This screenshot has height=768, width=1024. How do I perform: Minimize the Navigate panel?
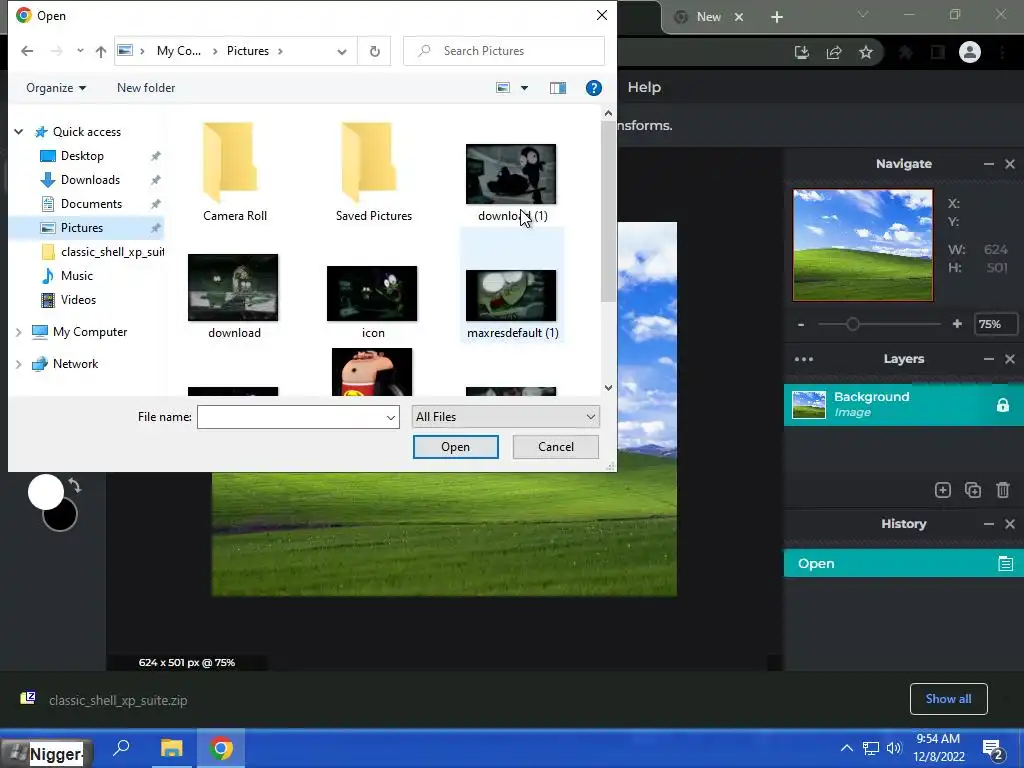point(989,164)
